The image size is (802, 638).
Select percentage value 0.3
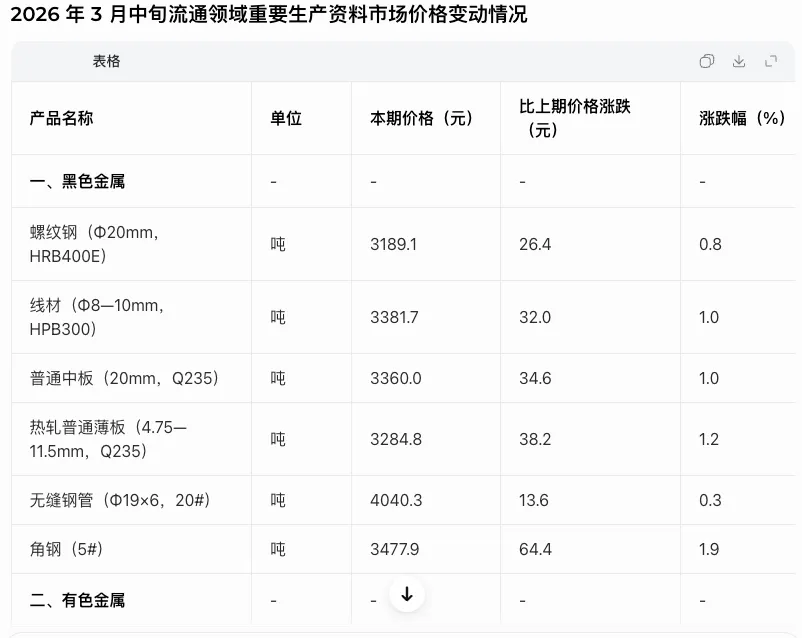(x=710, y=500)
